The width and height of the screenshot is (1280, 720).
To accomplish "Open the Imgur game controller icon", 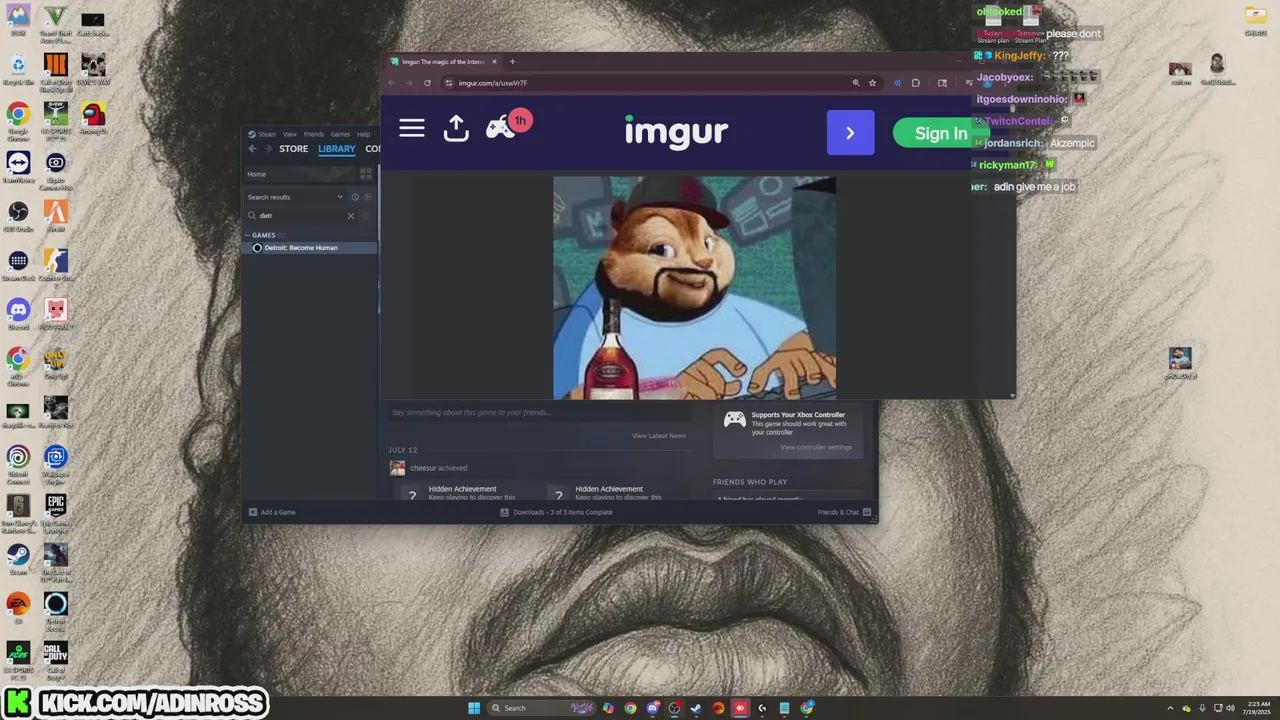I will pos(500,128).
